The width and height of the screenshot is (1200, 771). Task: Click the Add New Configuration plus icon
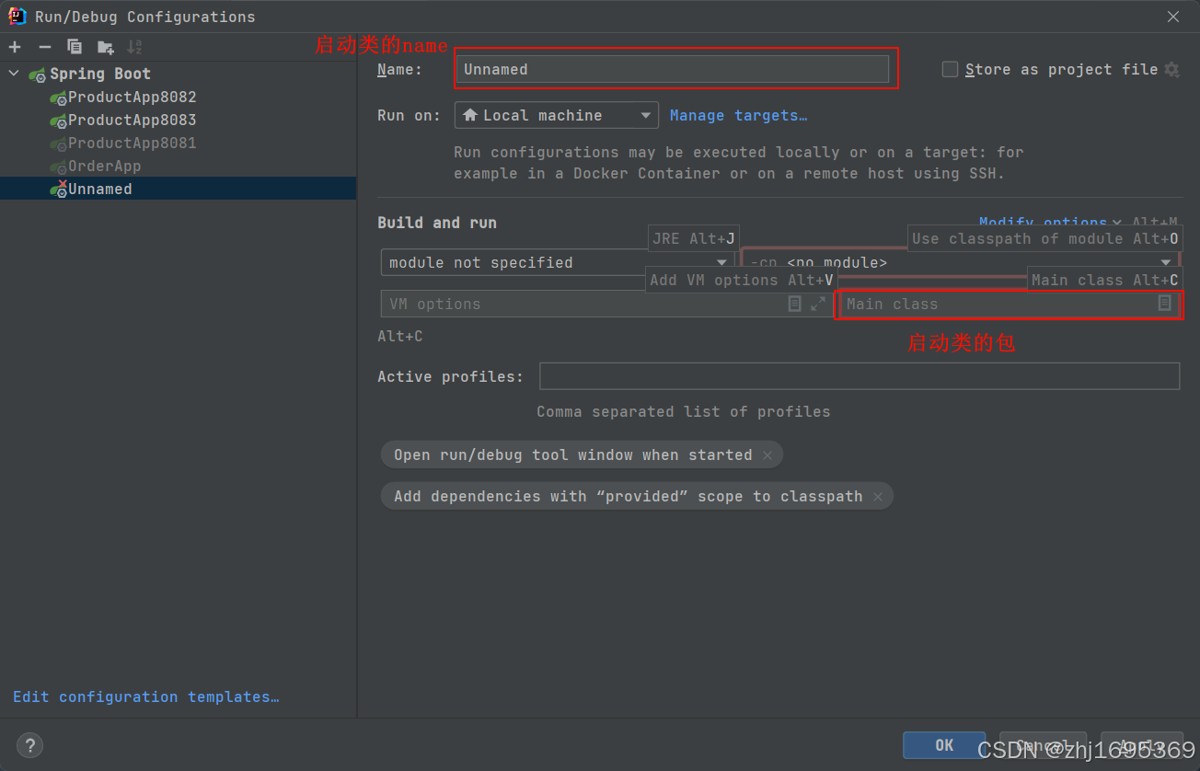[x=15, y=47]
